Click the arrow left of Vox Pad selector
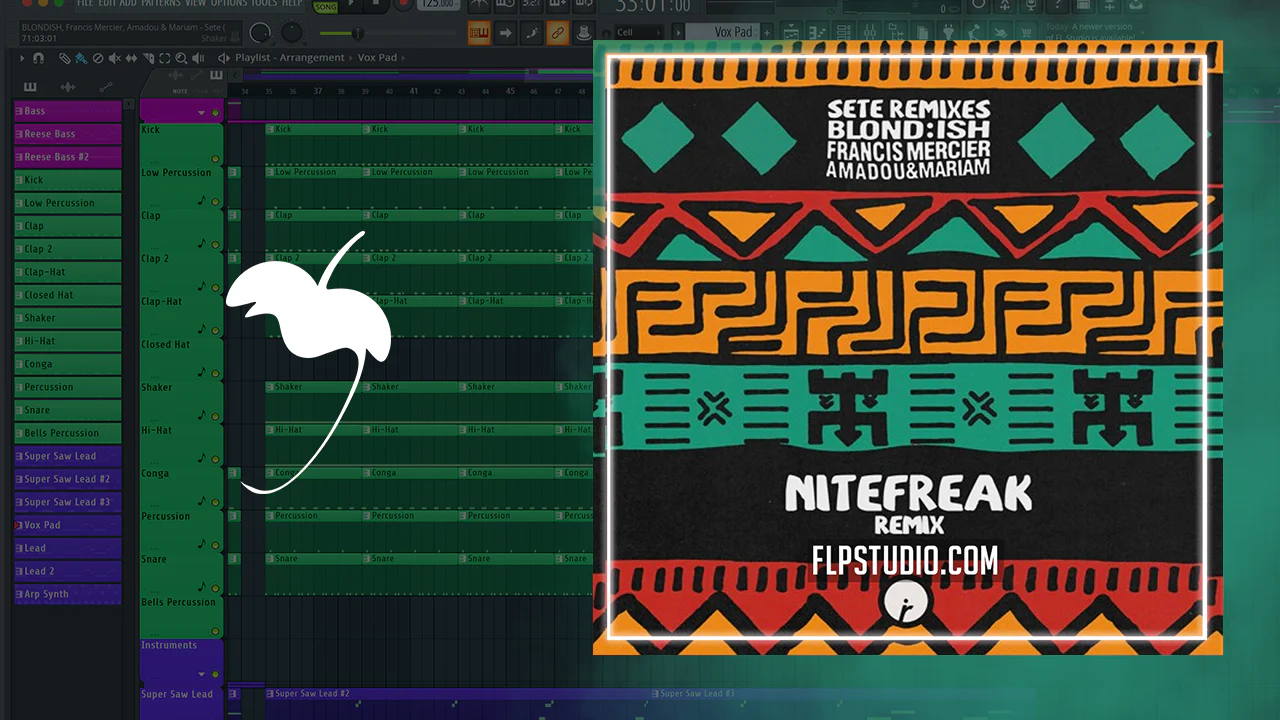 click(x=677, y=33)
